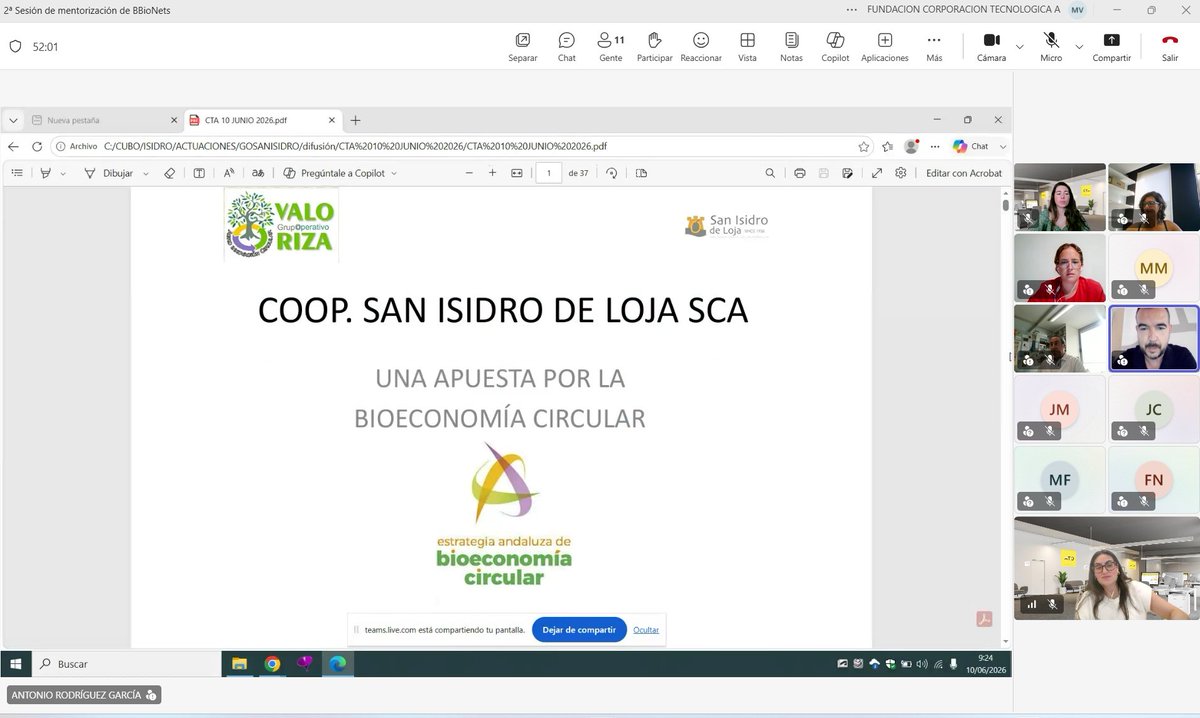Viewport: 1200px width, 718px height.
Task: Open the Copilot Chat button in Edge
Action: (971, 146)
